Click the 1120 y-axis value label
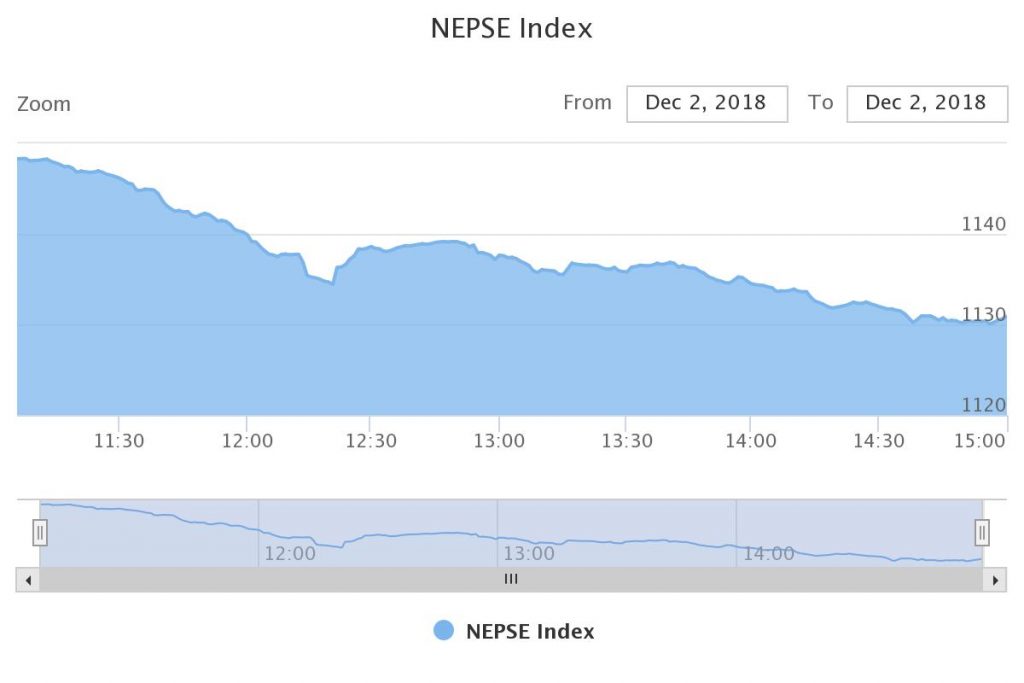This screenshot has height=683, width=1024. (x=983, y=405)
